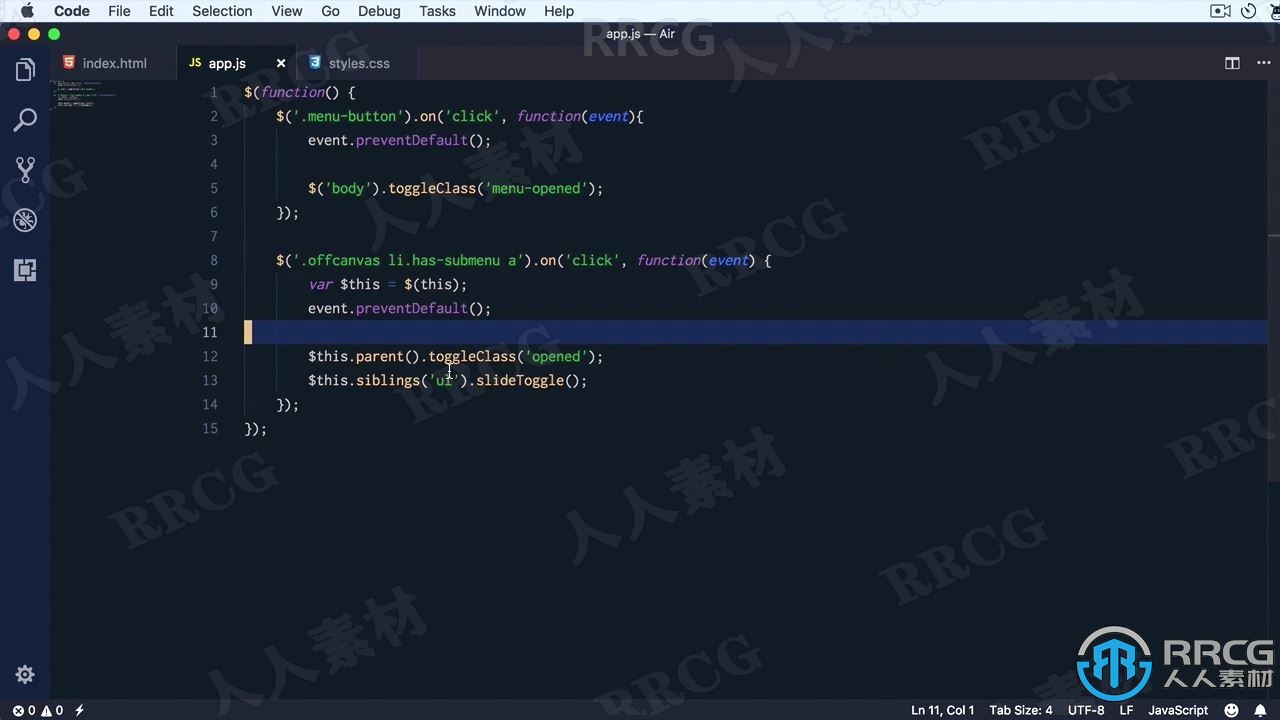This screenshot has width=1280, height=720.
Task: Click the Time Machine menu bar icon
Action: (1248, 11)
